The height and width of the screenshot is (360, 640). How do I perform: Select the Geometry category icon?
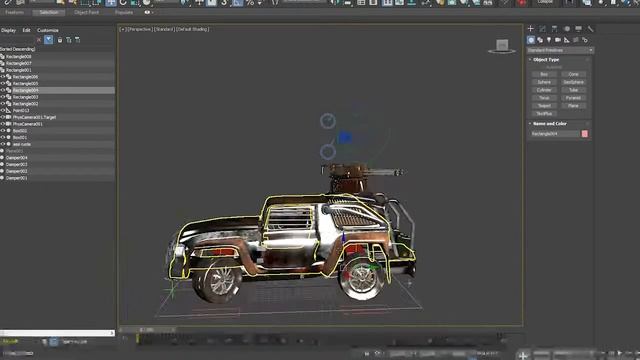pyautogui.click(x=531, y=40)
